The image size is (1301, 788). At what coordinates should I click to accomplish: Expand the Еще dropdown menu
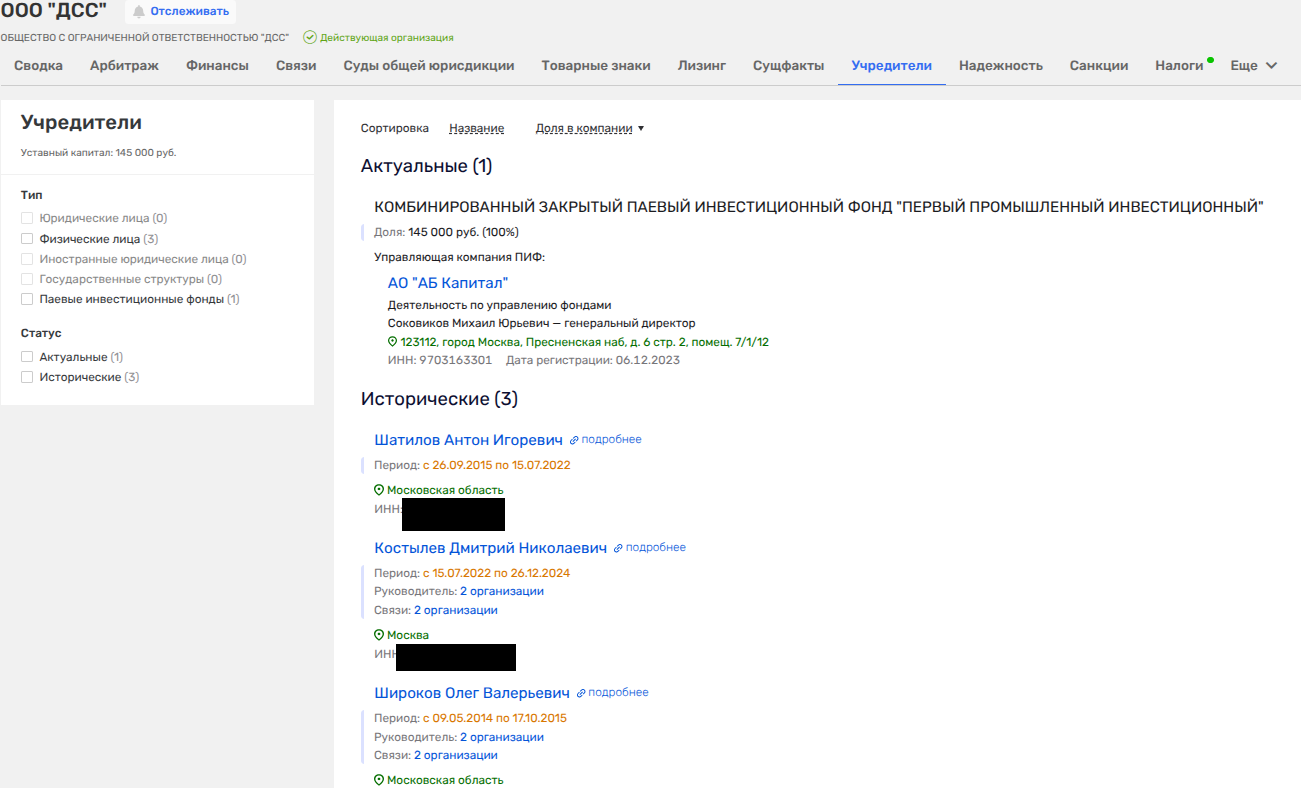1253,66
